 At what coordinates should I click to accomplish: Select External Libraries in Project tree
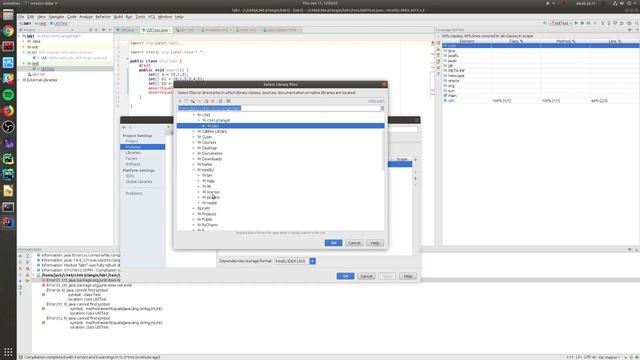pyautogui.click(x=40, y=80)
